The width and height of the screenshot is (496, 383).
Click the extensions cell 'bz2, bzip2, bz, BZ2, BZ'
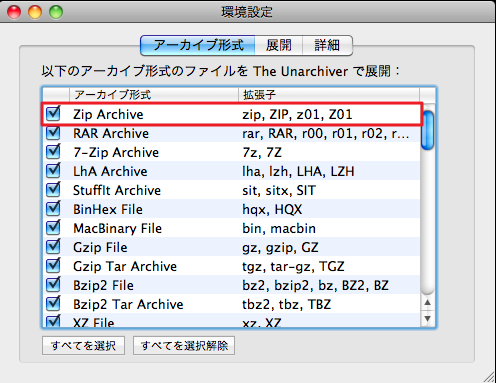[x=316, y=285]
